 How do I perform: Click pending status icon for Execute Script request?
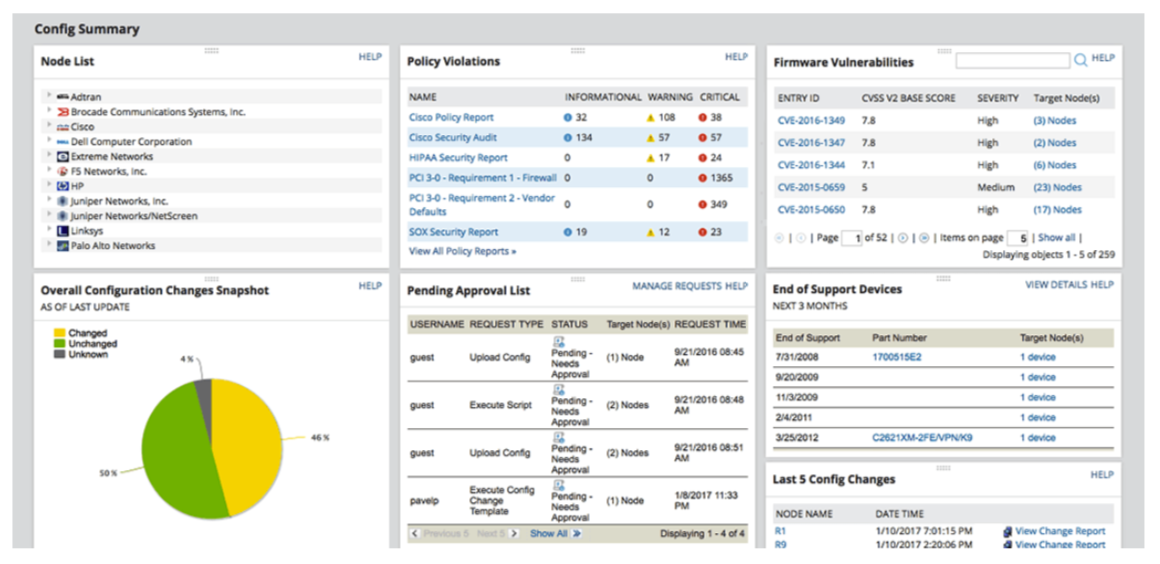coord(559,389)
